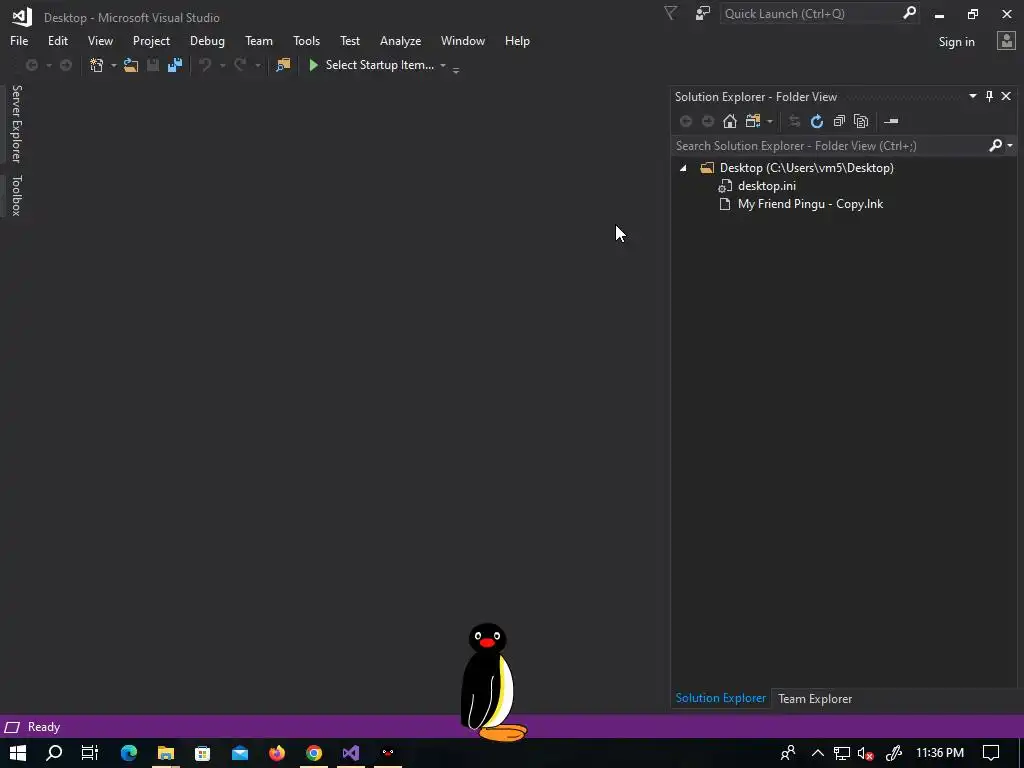Collapse the Desktop folder tree node
Screen dimensions: 1024x768
683,168
